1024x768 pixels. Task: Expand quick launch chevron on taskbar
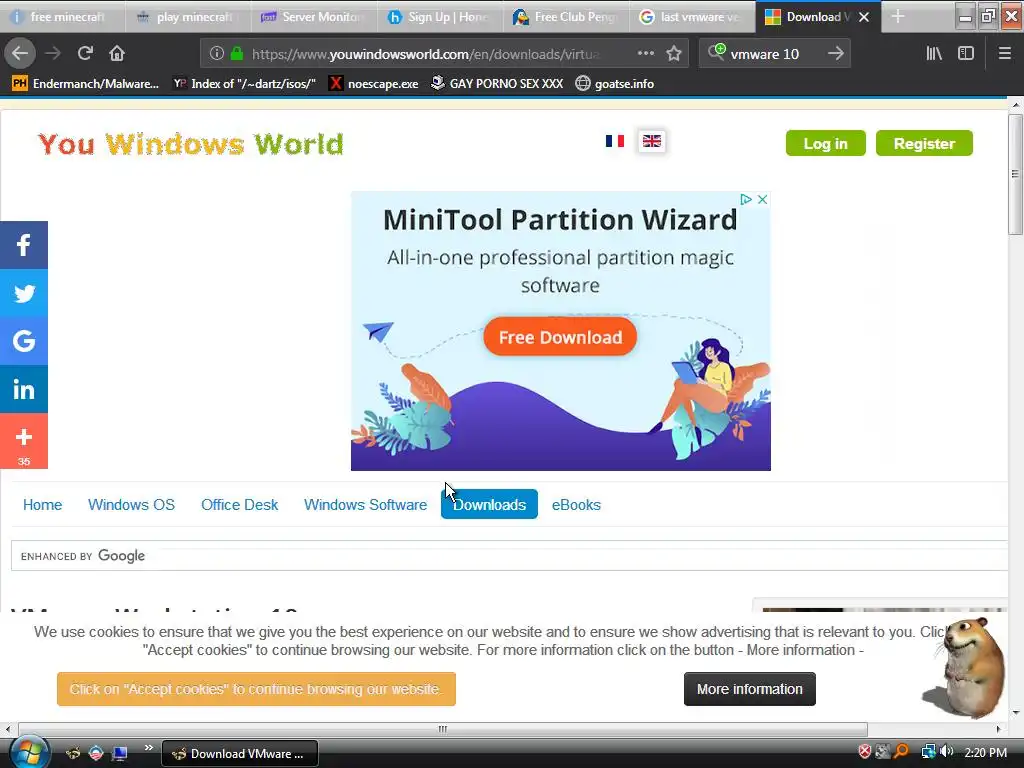click(148, 748)
